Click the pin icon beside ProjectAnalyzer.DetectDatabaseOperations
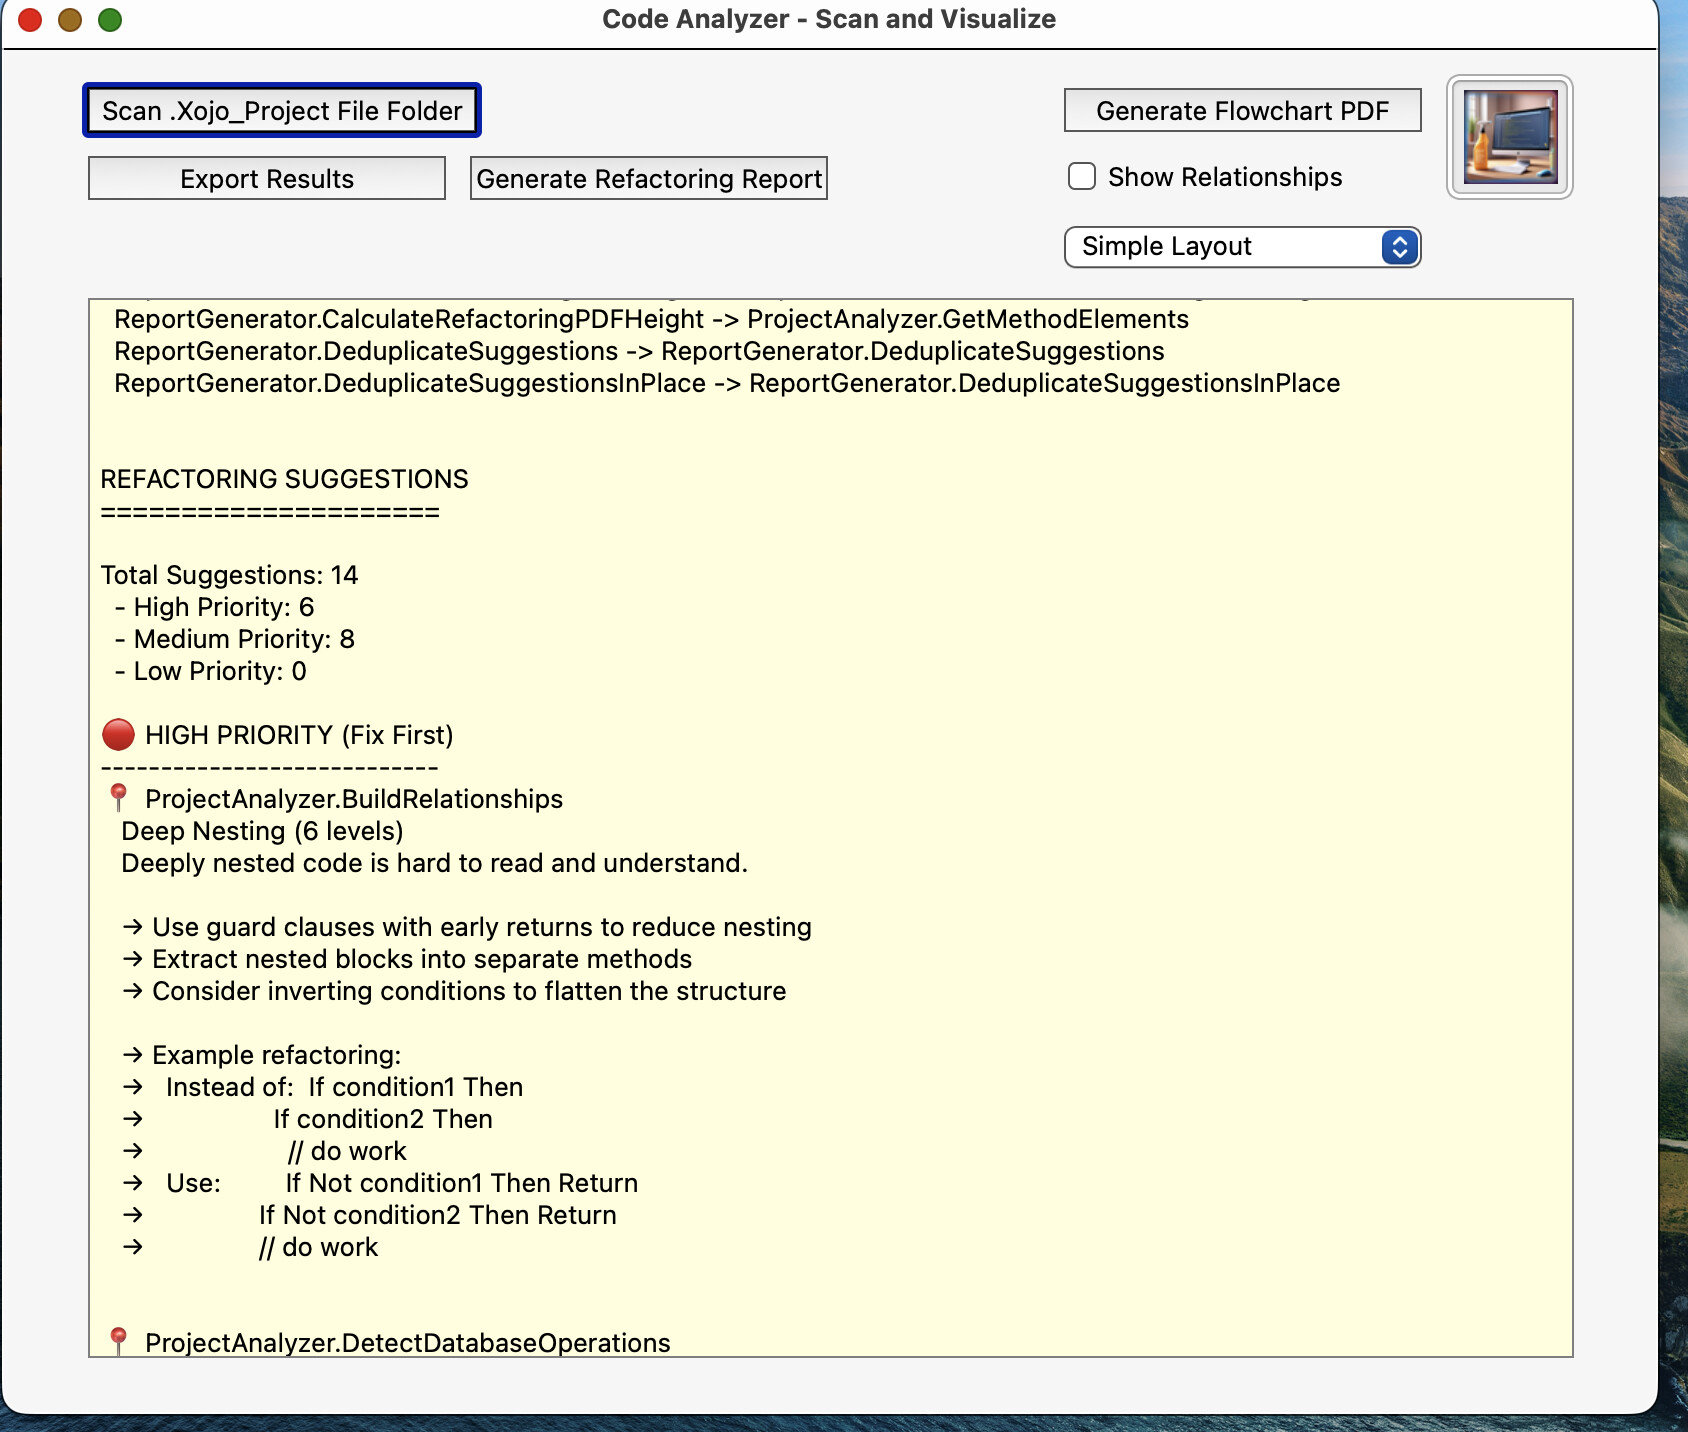Screen dimensions: 1688x1432 click(x=118, y=1341)
